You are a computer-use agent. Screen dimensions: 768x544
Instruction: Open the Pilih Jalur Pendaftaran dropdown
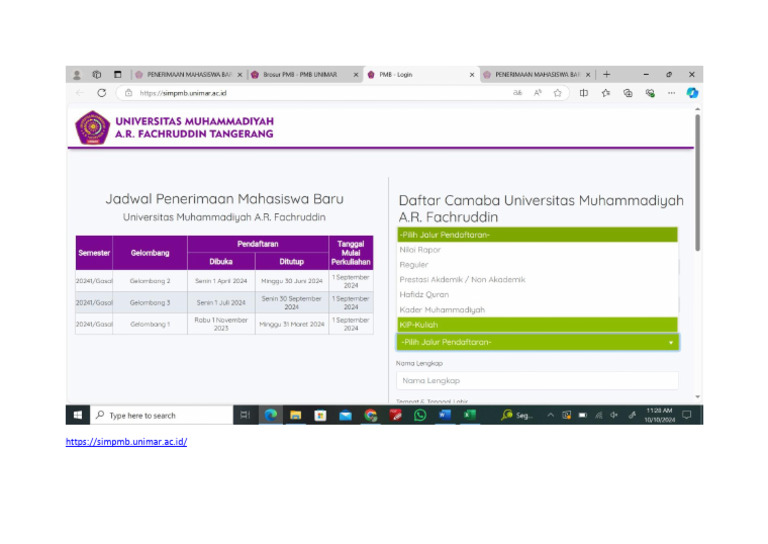[x=537, y=342]
